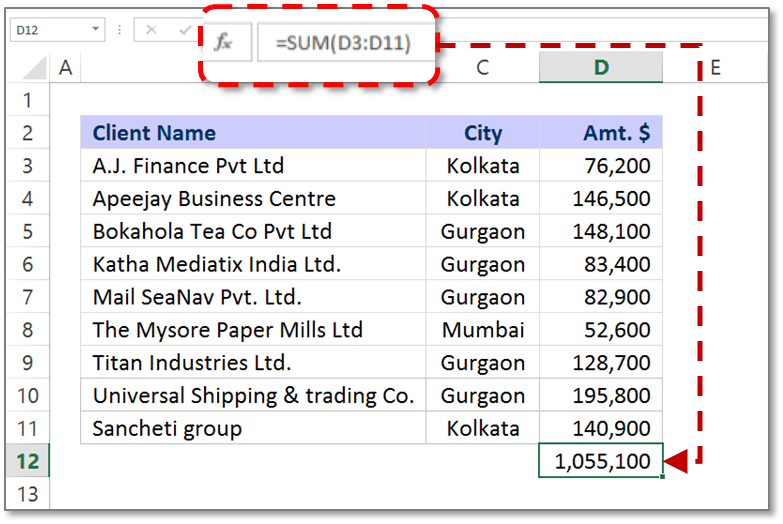Image resolution: width=783 pixels, height=524 pixels.
Task: Select row 5 header
Action: click(27, 231)
